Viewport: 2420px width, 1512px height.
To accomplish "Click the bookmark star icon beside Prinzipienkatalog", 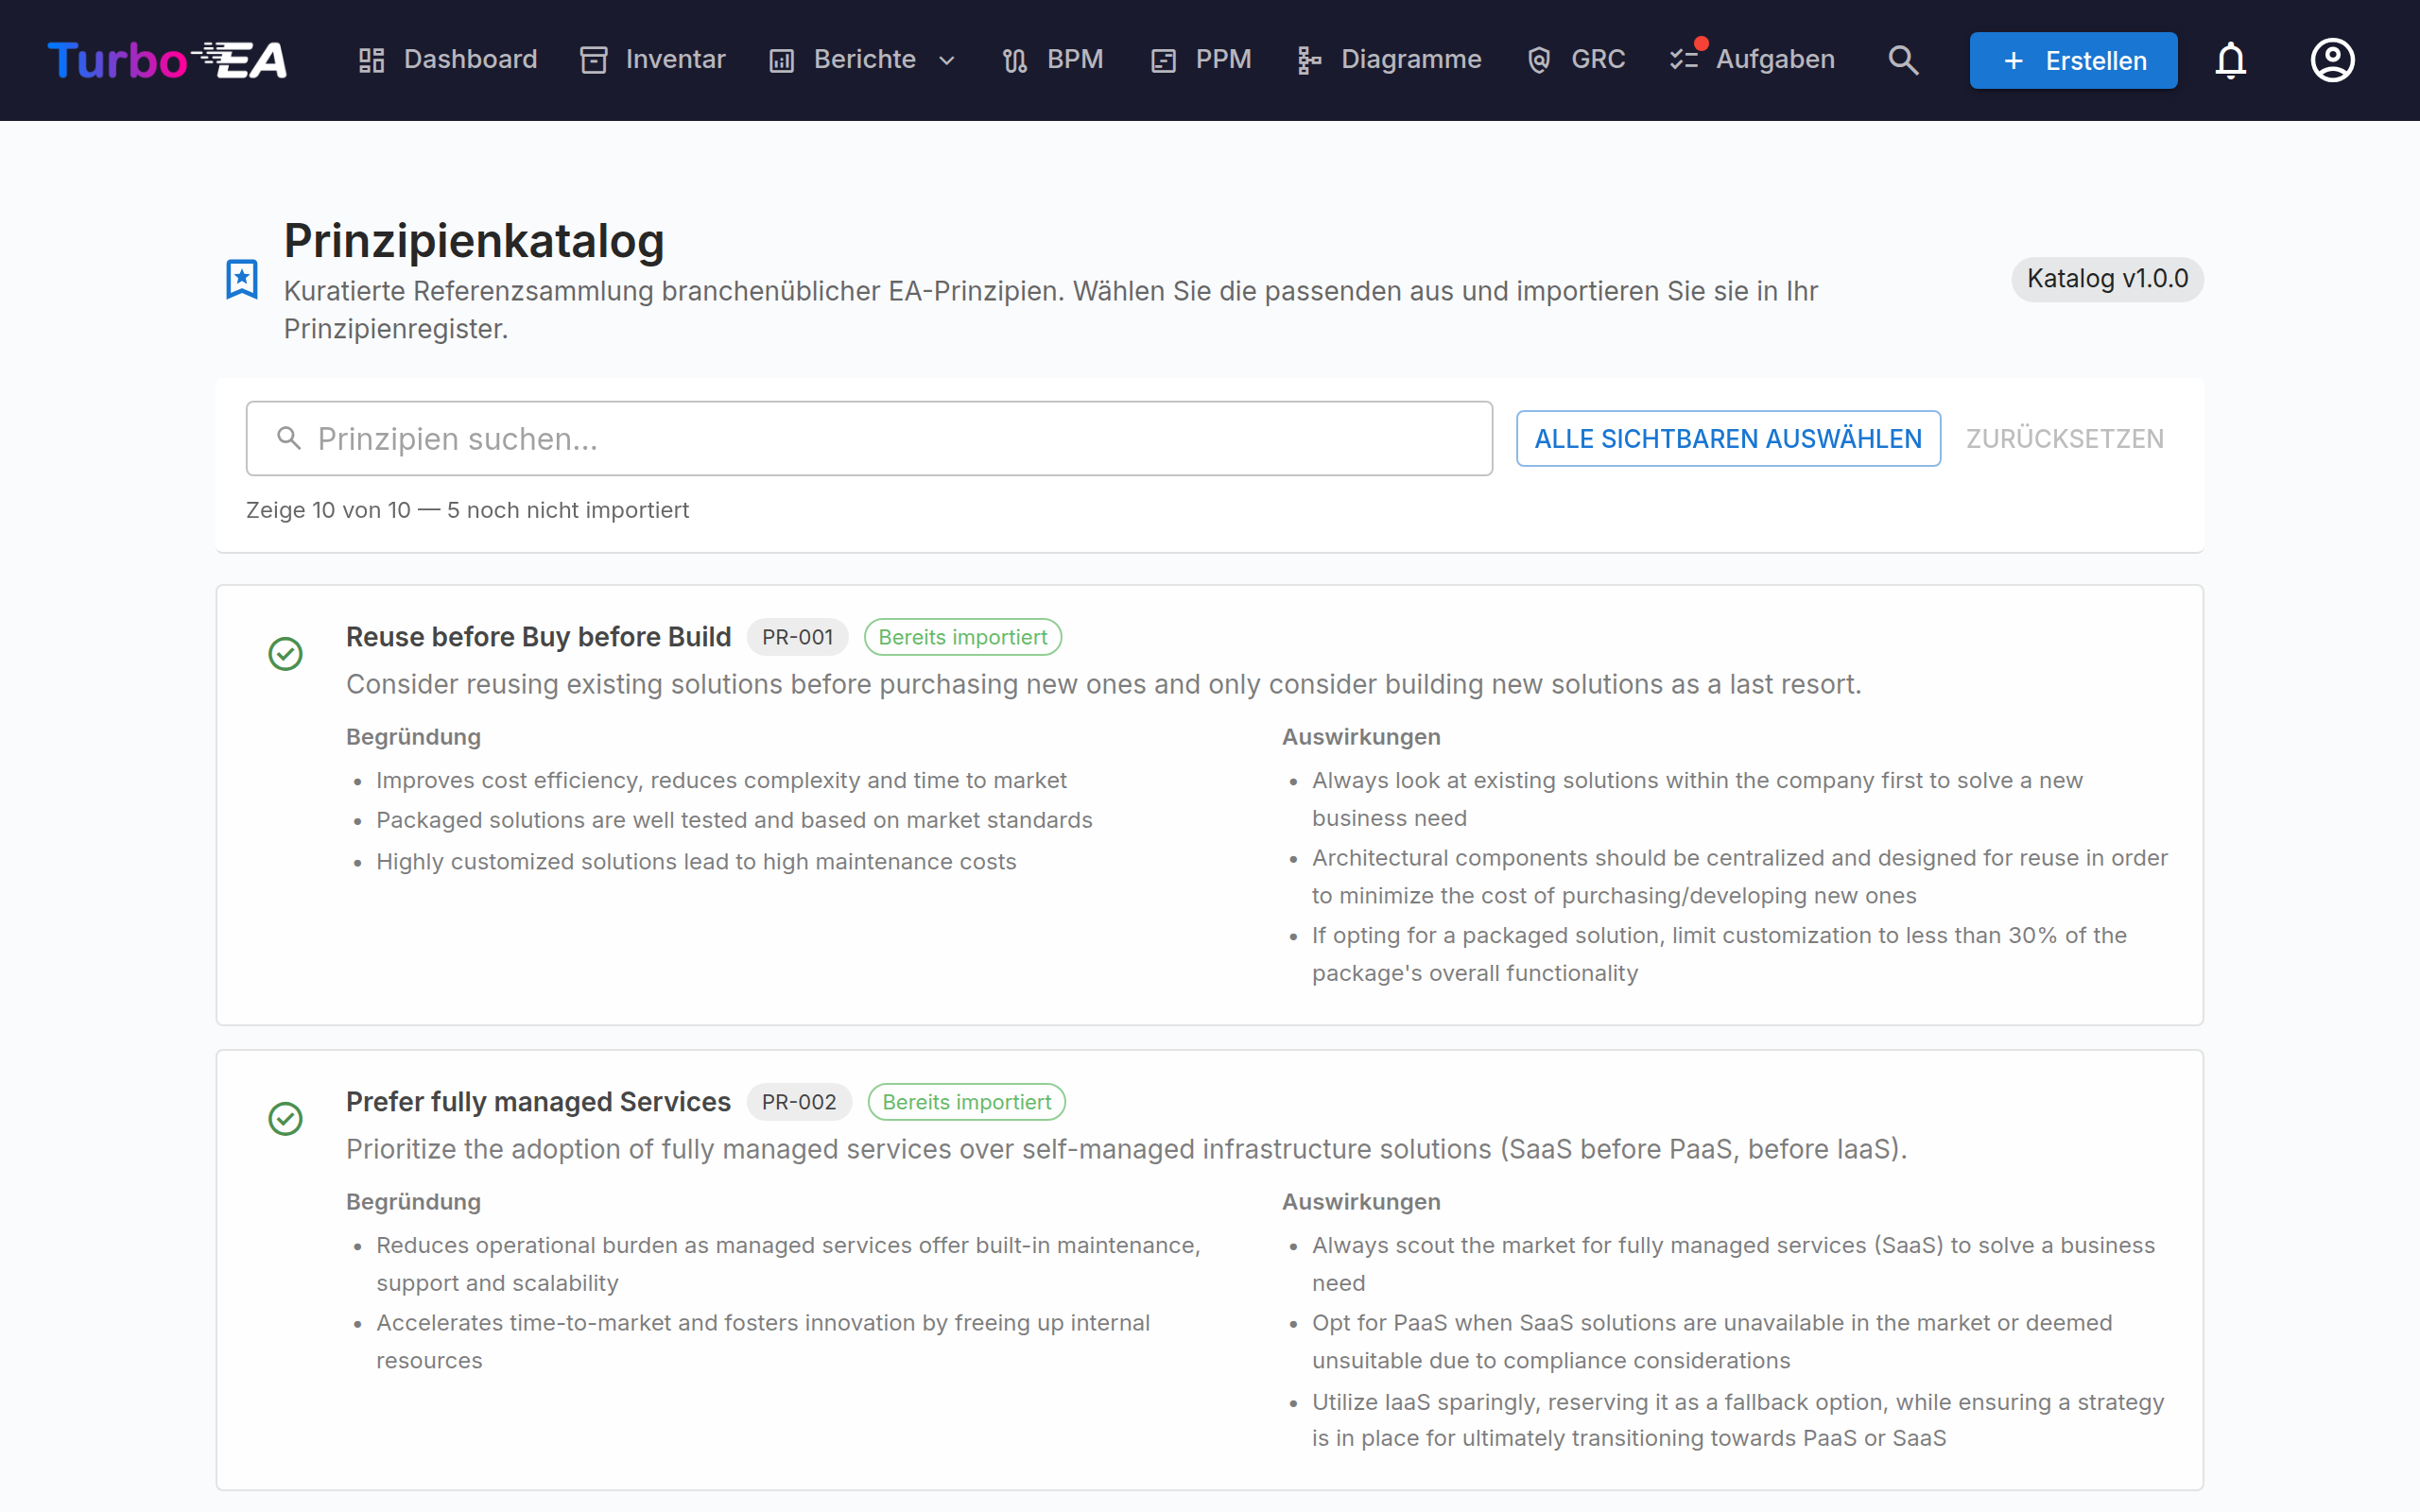I will 242,279.
